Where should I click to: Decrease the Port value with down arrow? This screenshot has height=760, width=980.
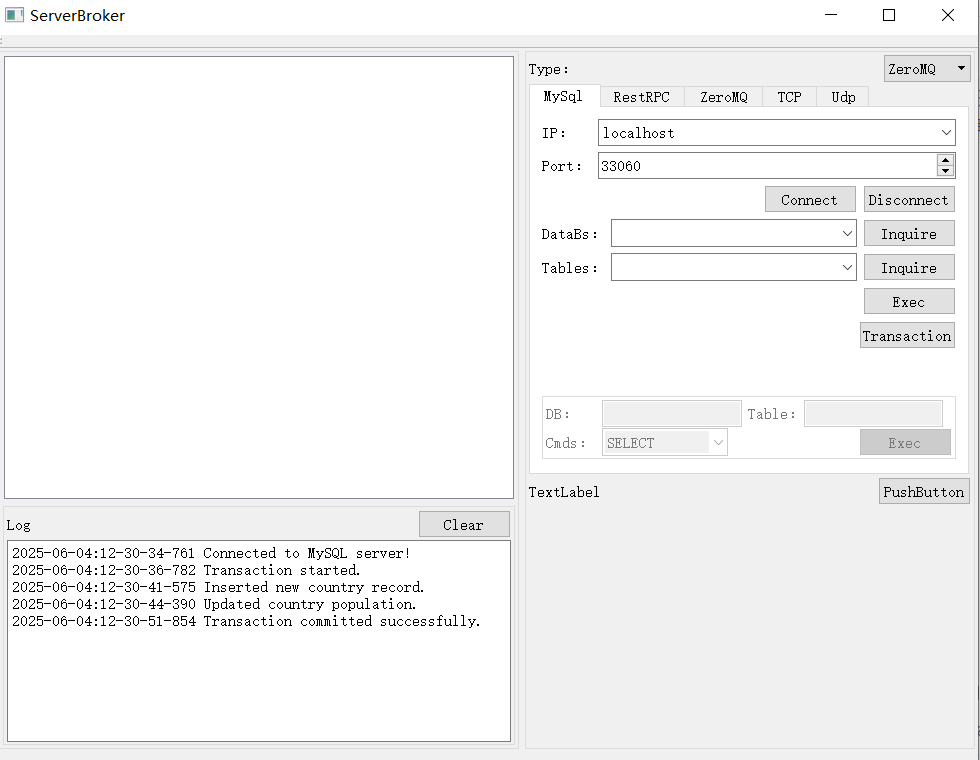[x=946, y=171]
